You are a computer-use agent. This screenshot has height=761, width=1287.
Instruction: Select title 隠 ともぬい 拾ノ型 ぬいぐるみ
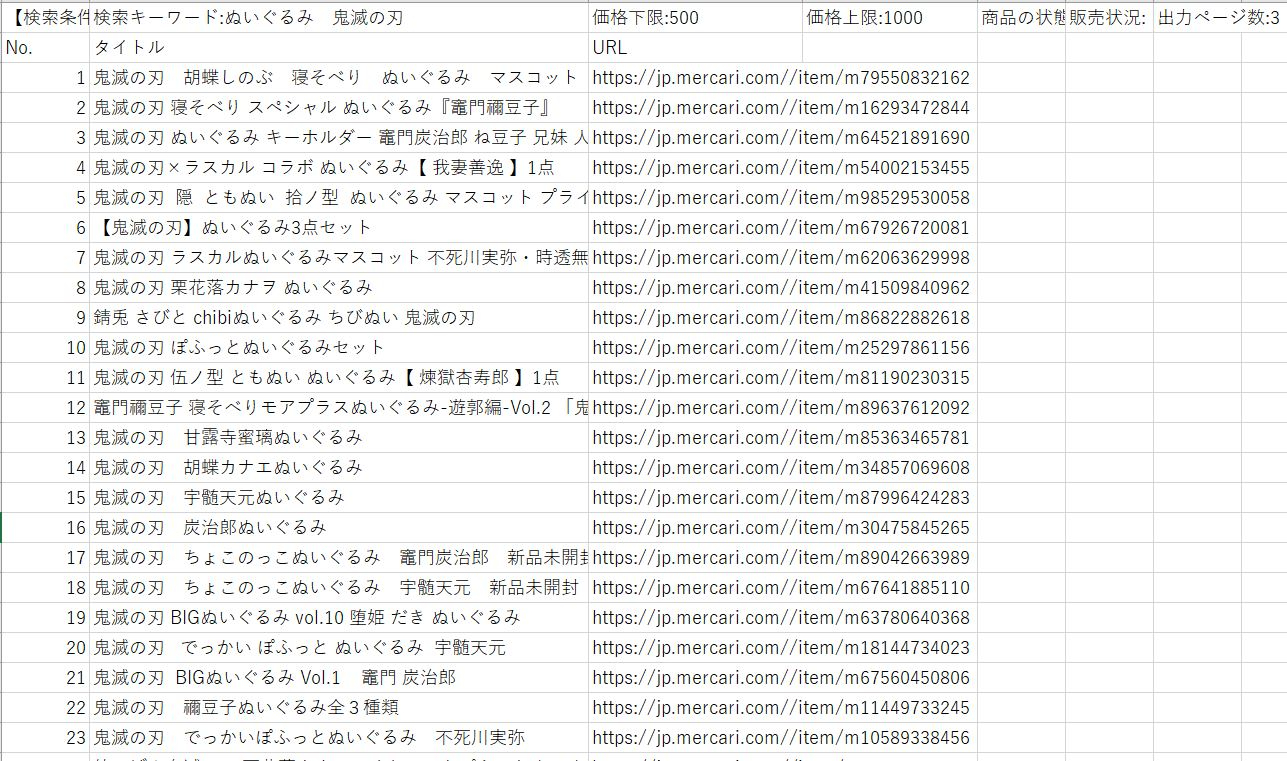tap(339, 197)
